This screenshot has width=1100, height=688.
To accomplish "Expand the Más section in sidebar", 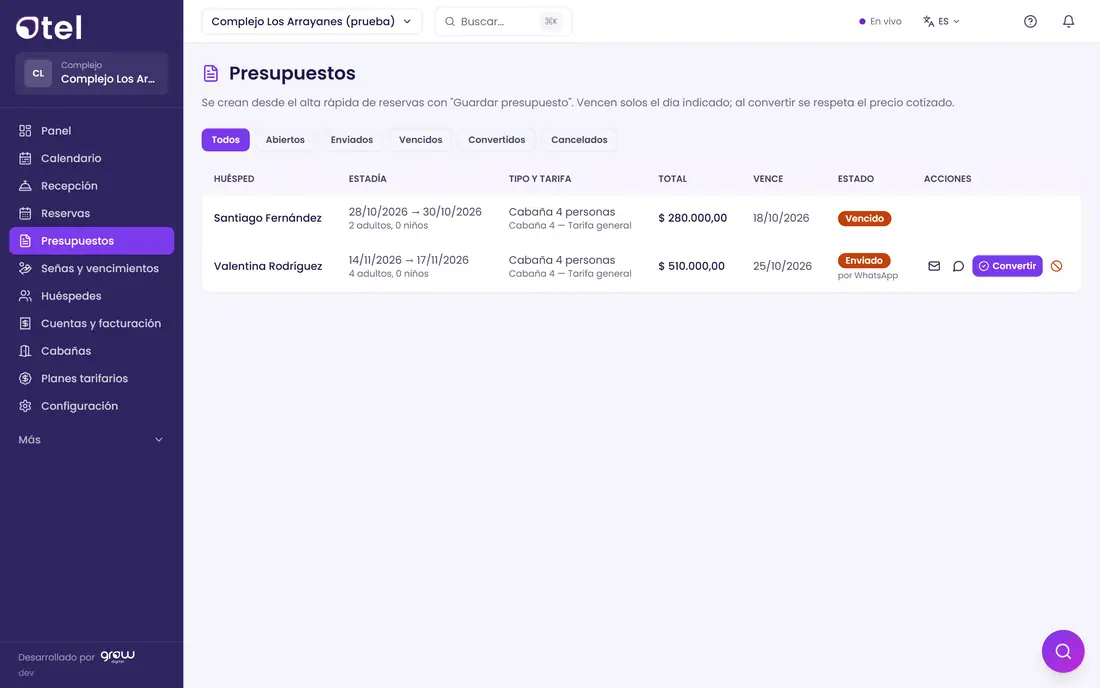I will click(91, 440).
